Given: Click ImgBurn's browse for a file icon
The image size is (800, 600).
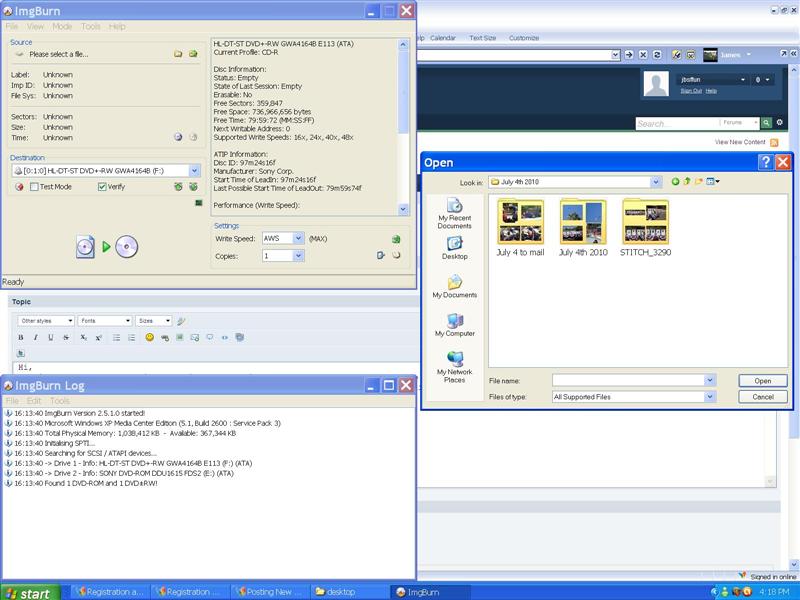Looking at the screenshot, I should click(x=178, y=54).
